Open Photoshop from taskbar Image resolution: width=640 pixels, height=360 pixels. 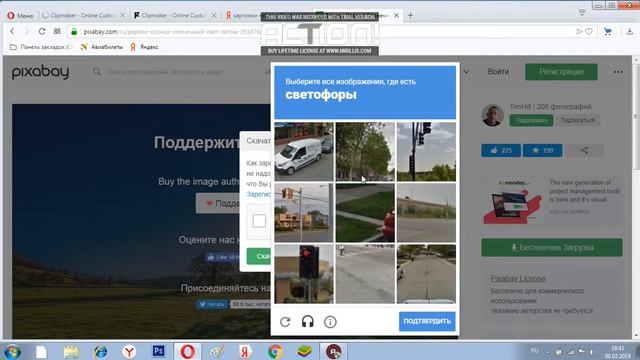158,351
